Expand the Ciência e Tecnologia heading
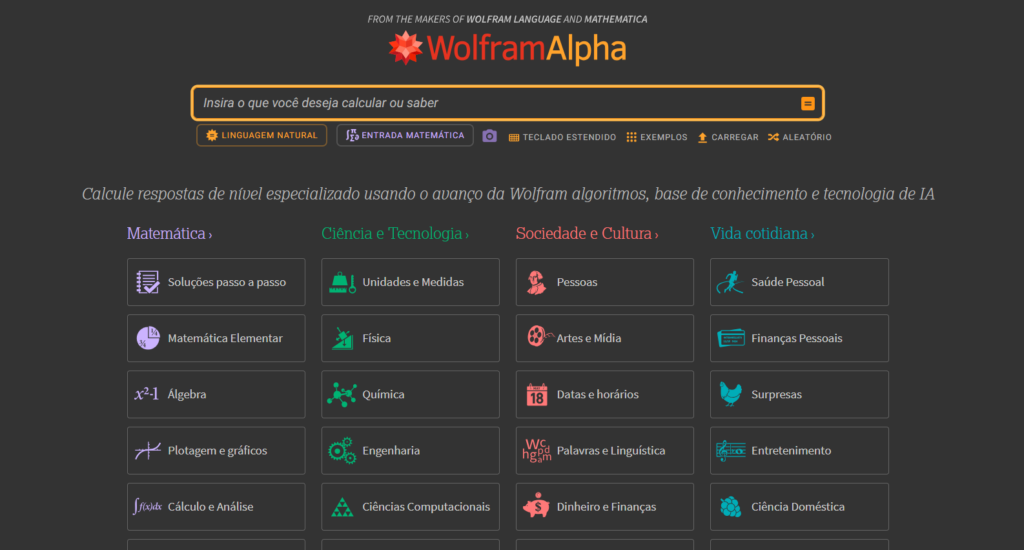1024x550 pixels. coord(395,233)
